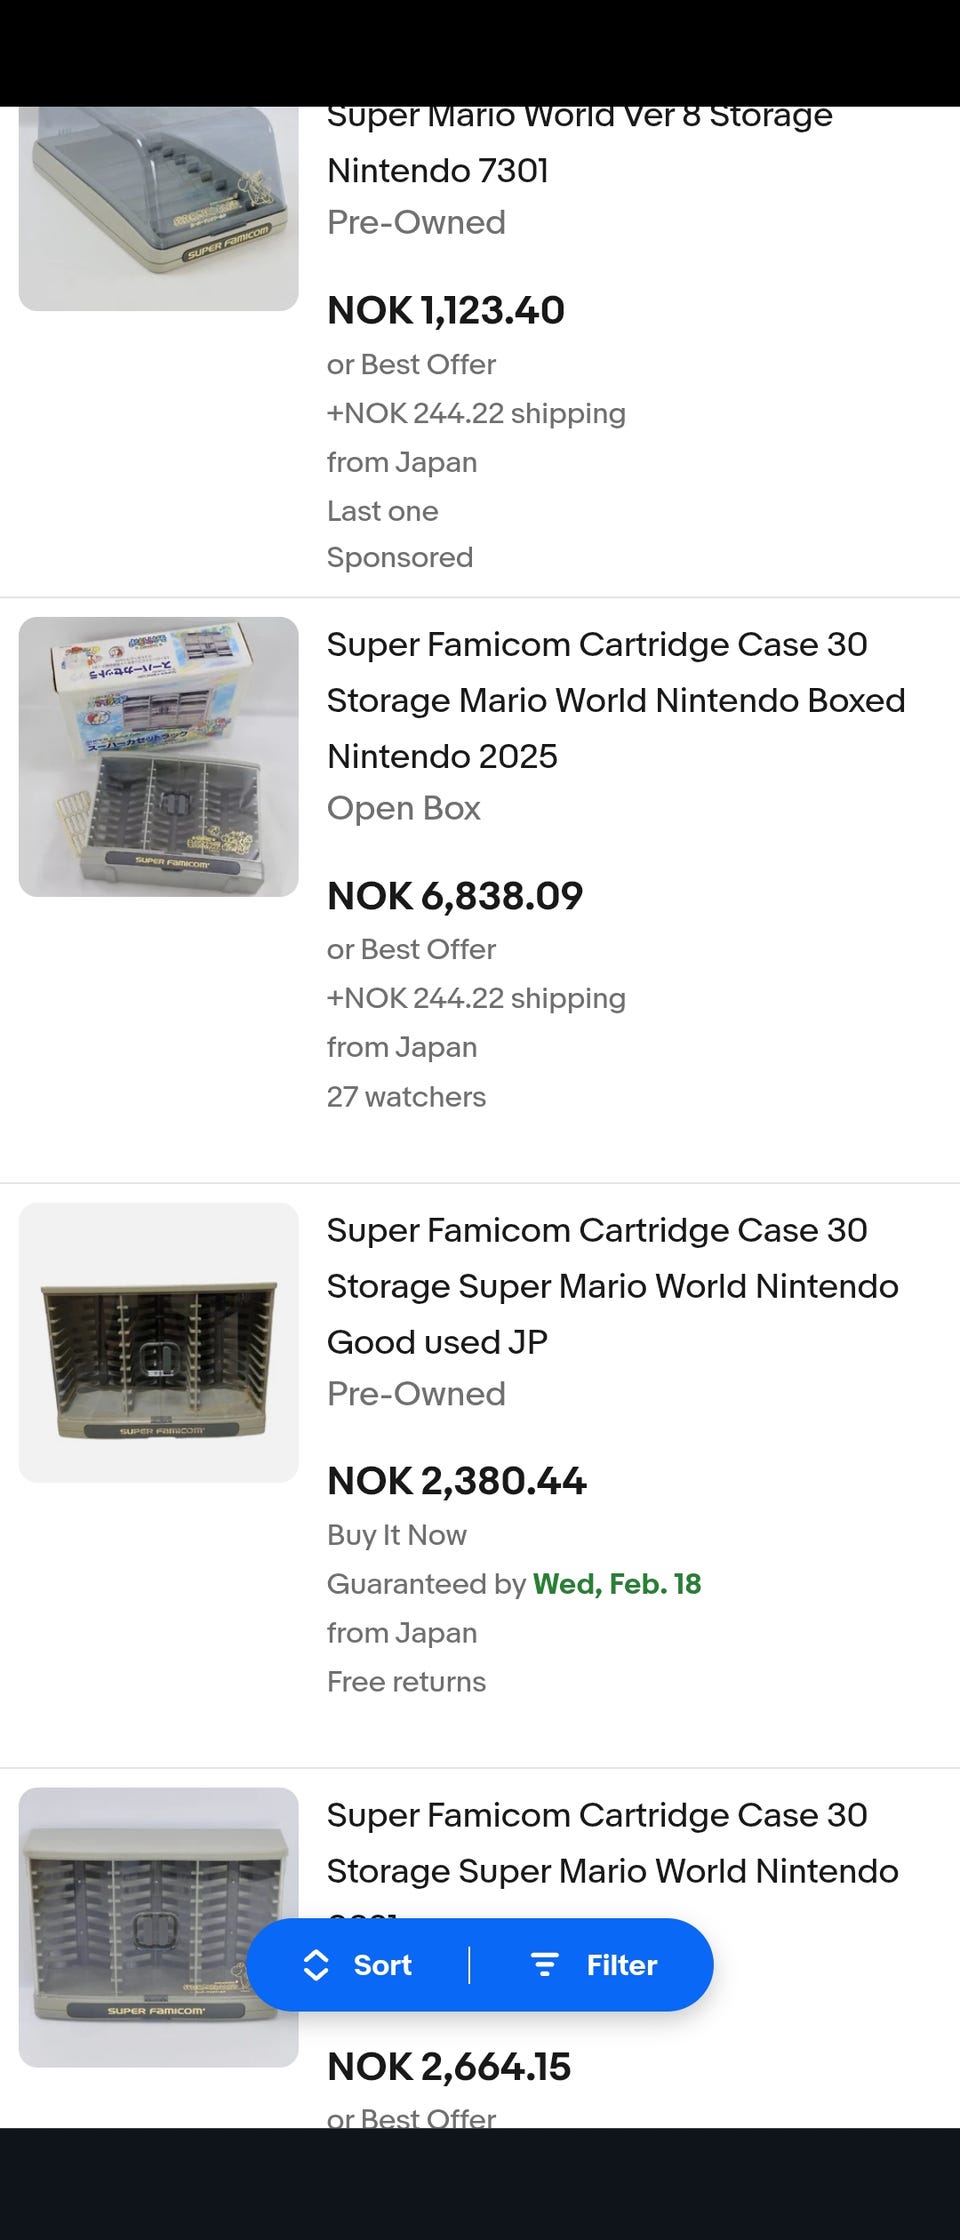Select the last listing's title text
The image size is (960, 2240).
(x=611, y=1843)
